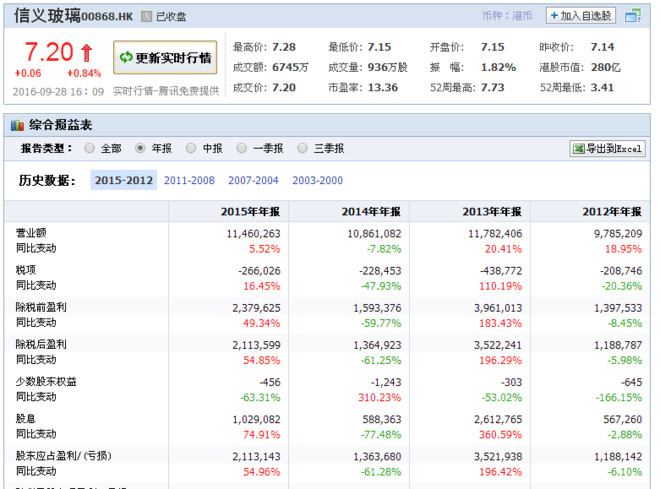
Task: Click the bar chart icon beside 综合损益表
Action: coord(17,125)
